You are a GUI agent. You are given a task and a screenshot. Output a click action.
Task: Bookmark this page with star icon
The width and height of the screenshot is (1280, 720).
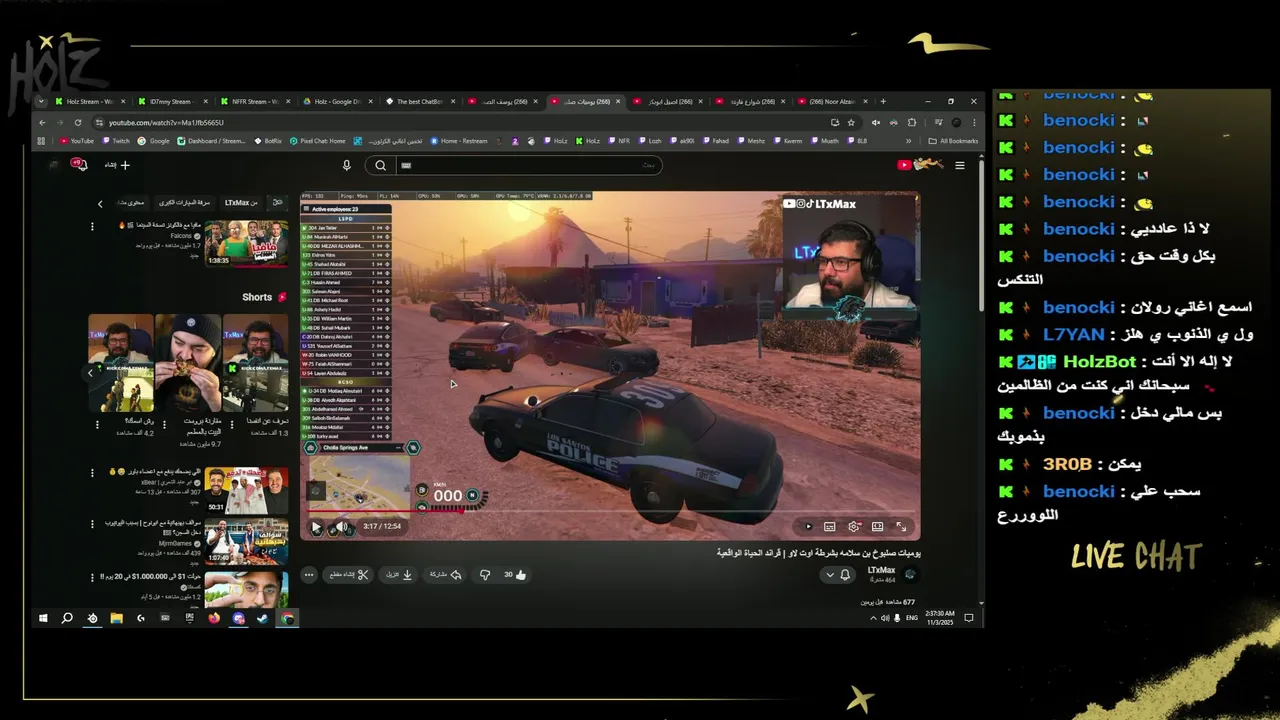tap(851, 122)
